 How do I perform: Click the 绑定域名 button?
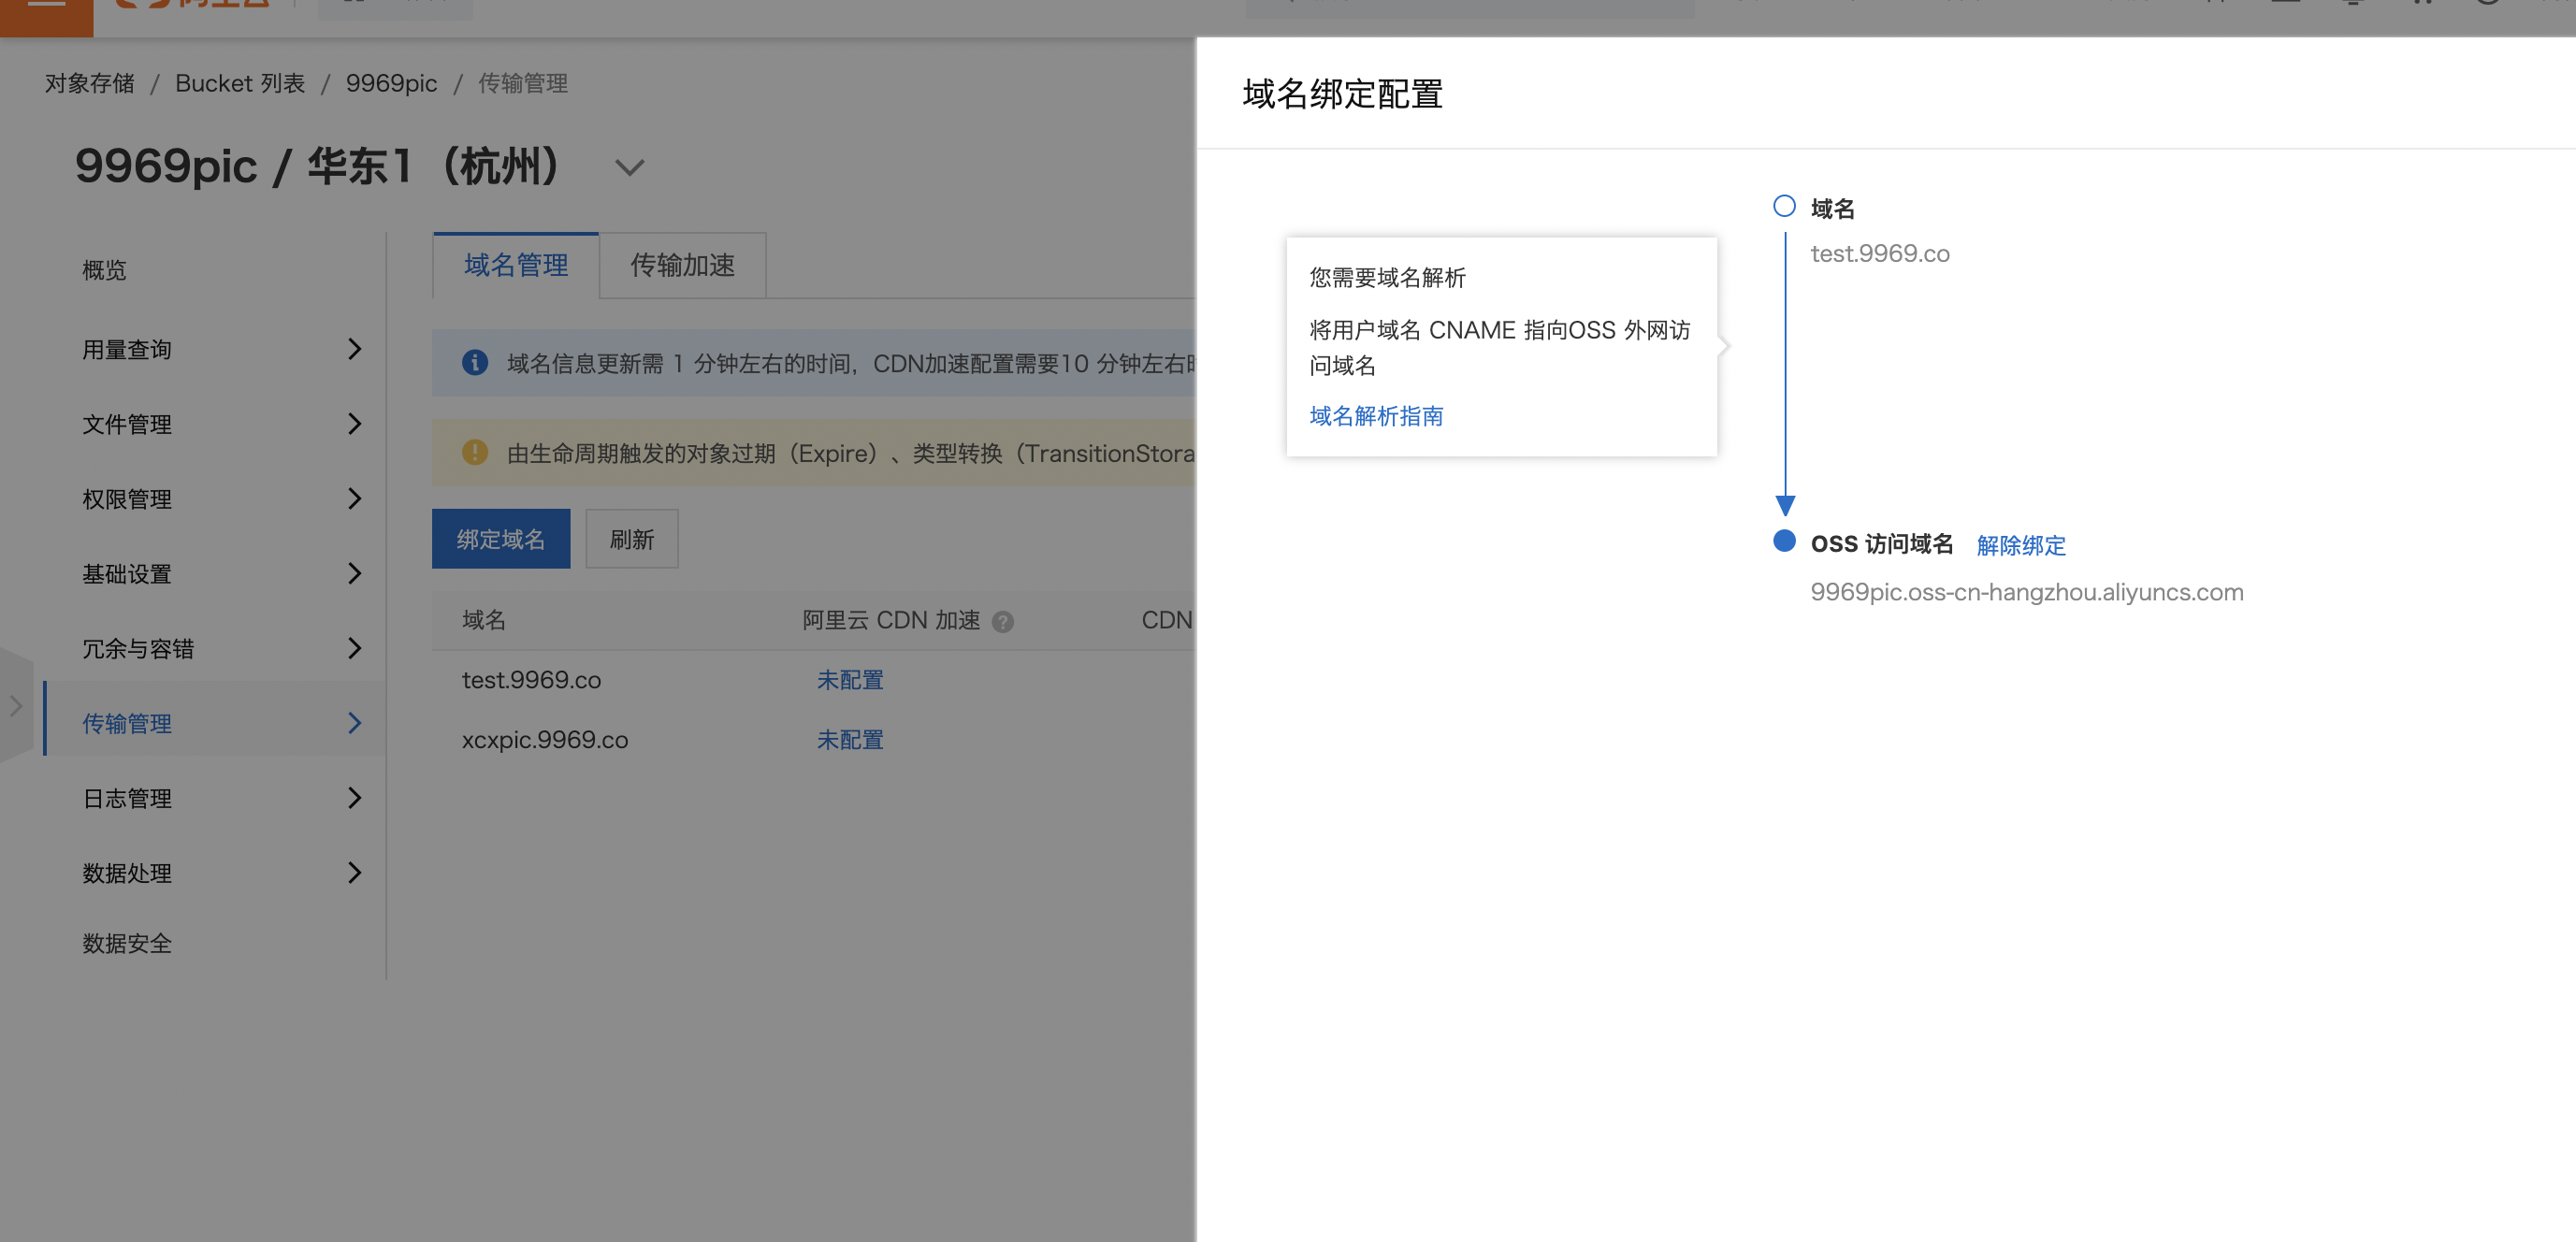[x=501, y=539]
